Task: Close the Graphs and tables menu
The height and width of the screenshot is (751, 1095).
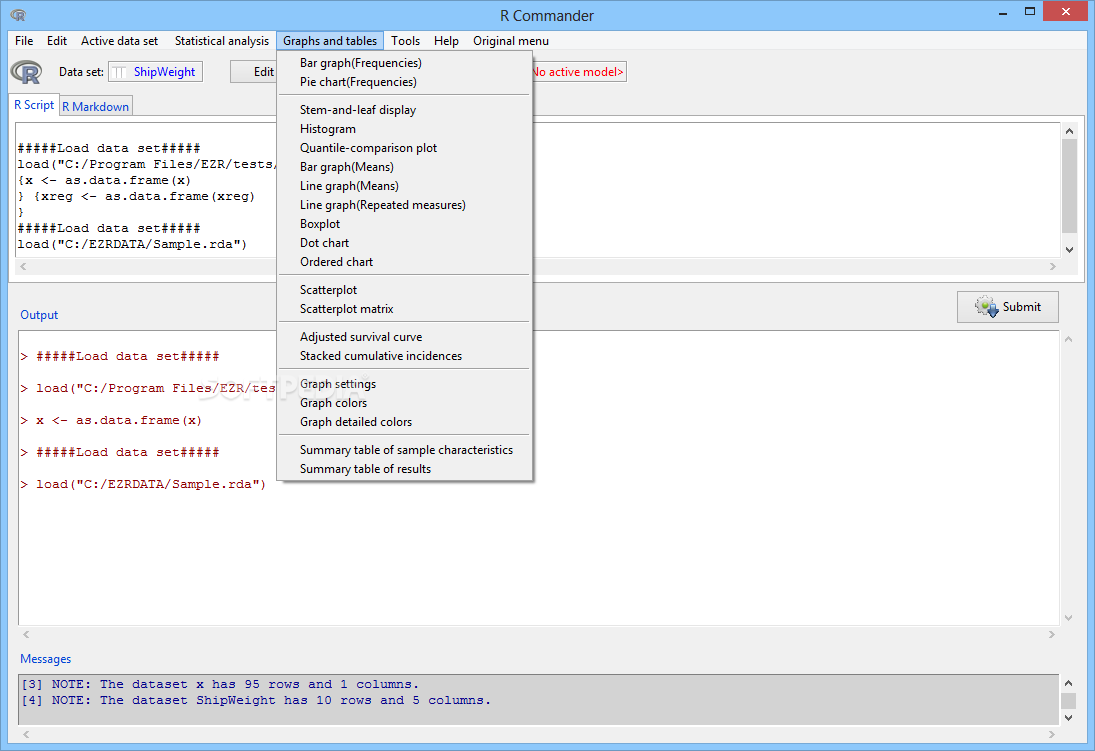Action: pyautogui.click(x=330, y=41)
